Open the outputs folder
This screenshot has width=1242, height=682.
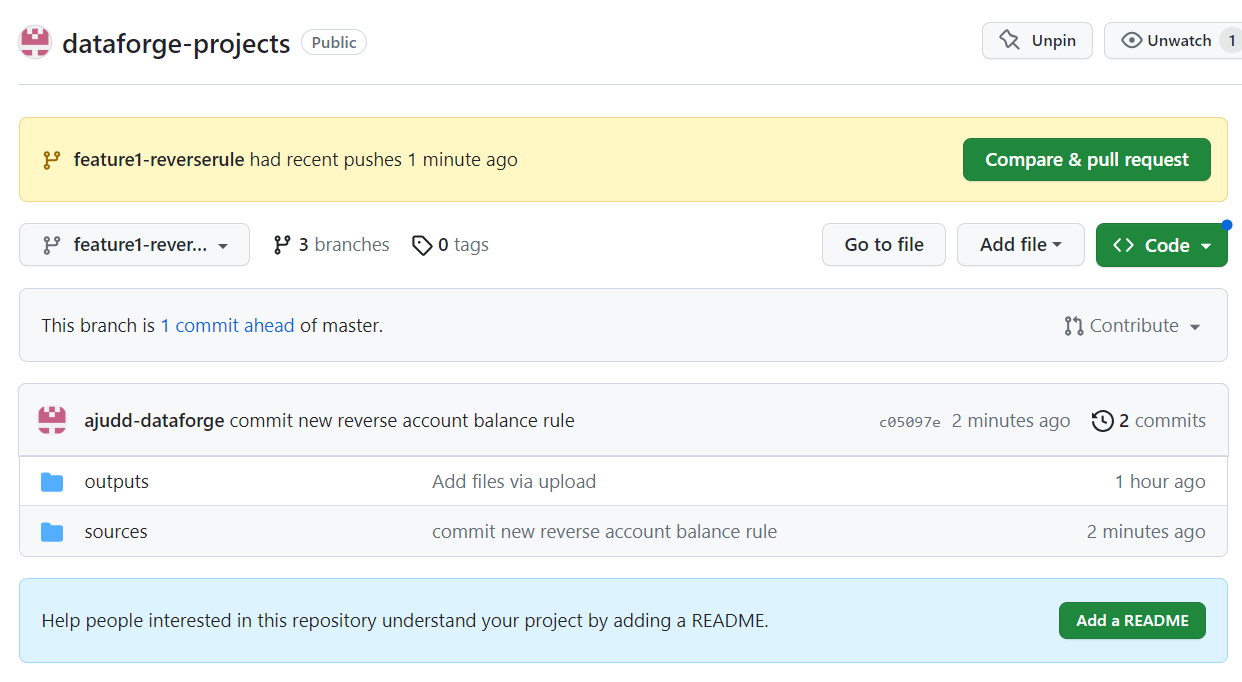point(117,482)
